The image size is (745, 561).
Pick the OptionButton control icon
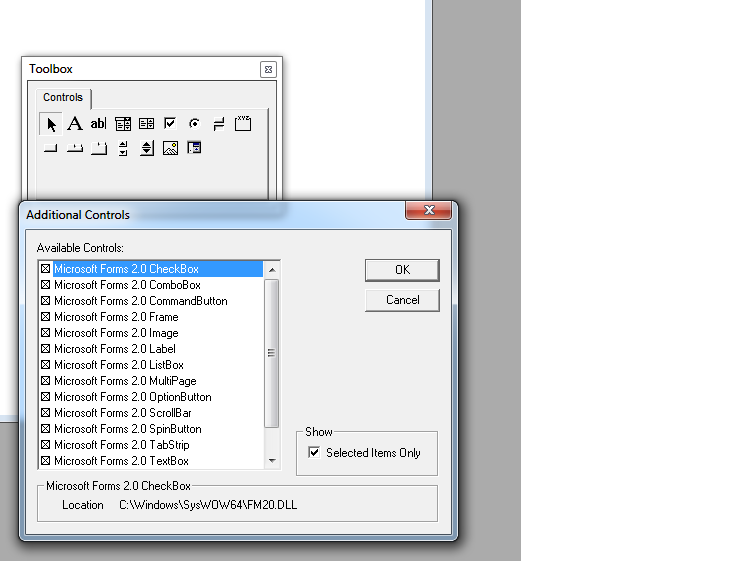click(194, 124)
